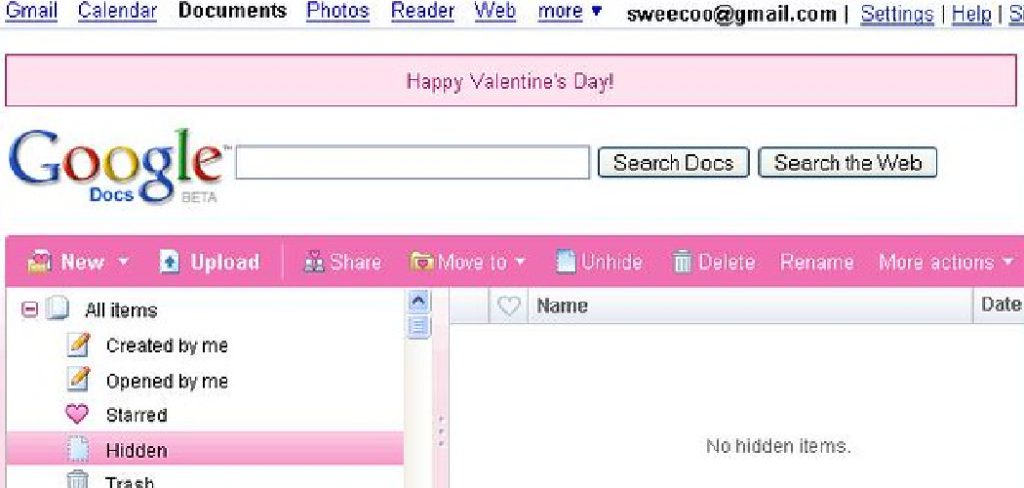Screen dimensions: 1024x488
Task: Click the Unhide document icon
Action: tap(566, 262)
